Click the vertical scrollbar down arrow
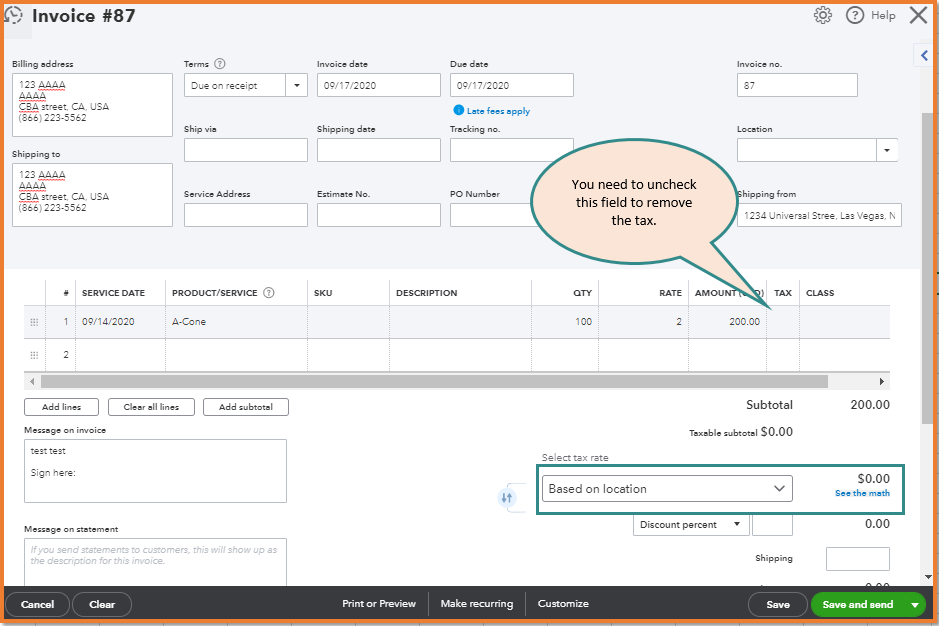 coord(928,577)
